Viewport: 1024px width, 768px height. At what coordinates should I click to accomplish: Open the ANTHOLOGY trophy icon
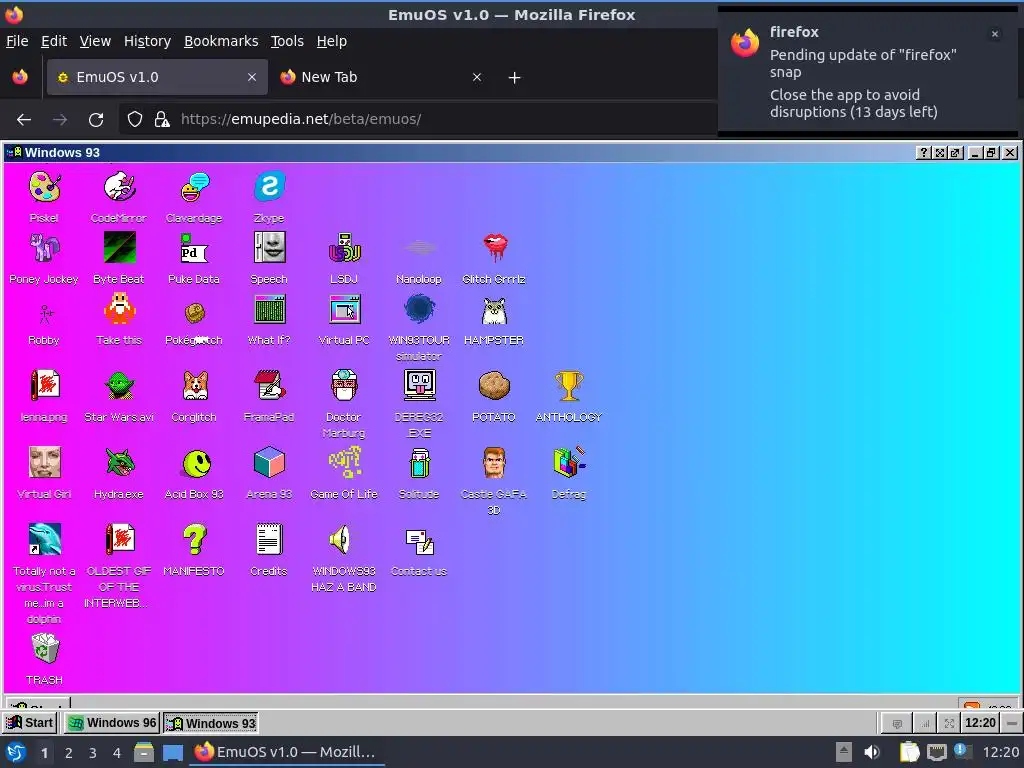click(x=569, y=386)
